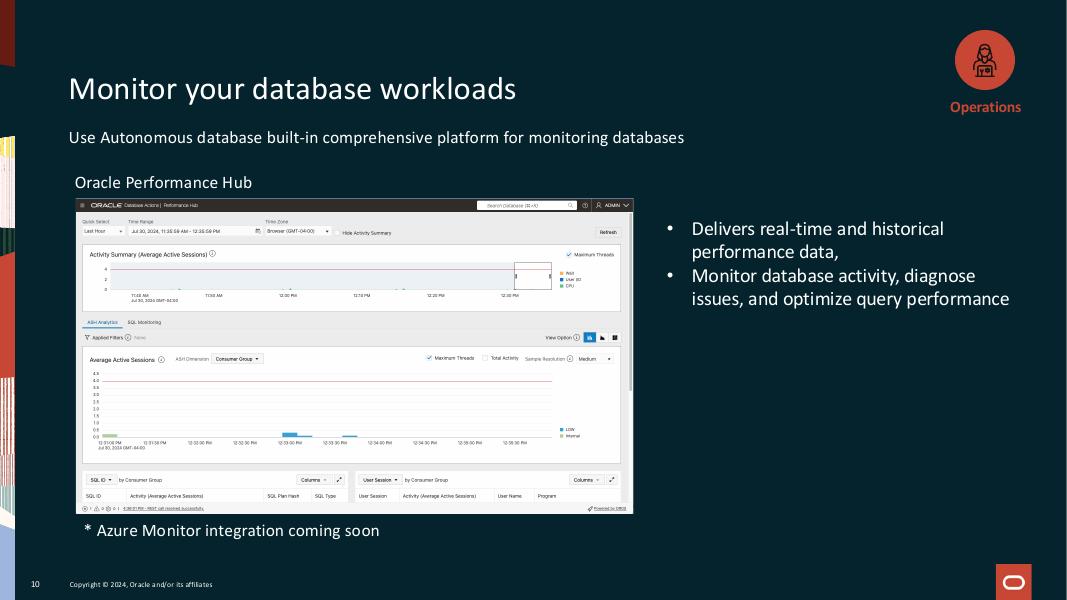
Task: Open the ADMIN user menu
Action: pos(612,205)
